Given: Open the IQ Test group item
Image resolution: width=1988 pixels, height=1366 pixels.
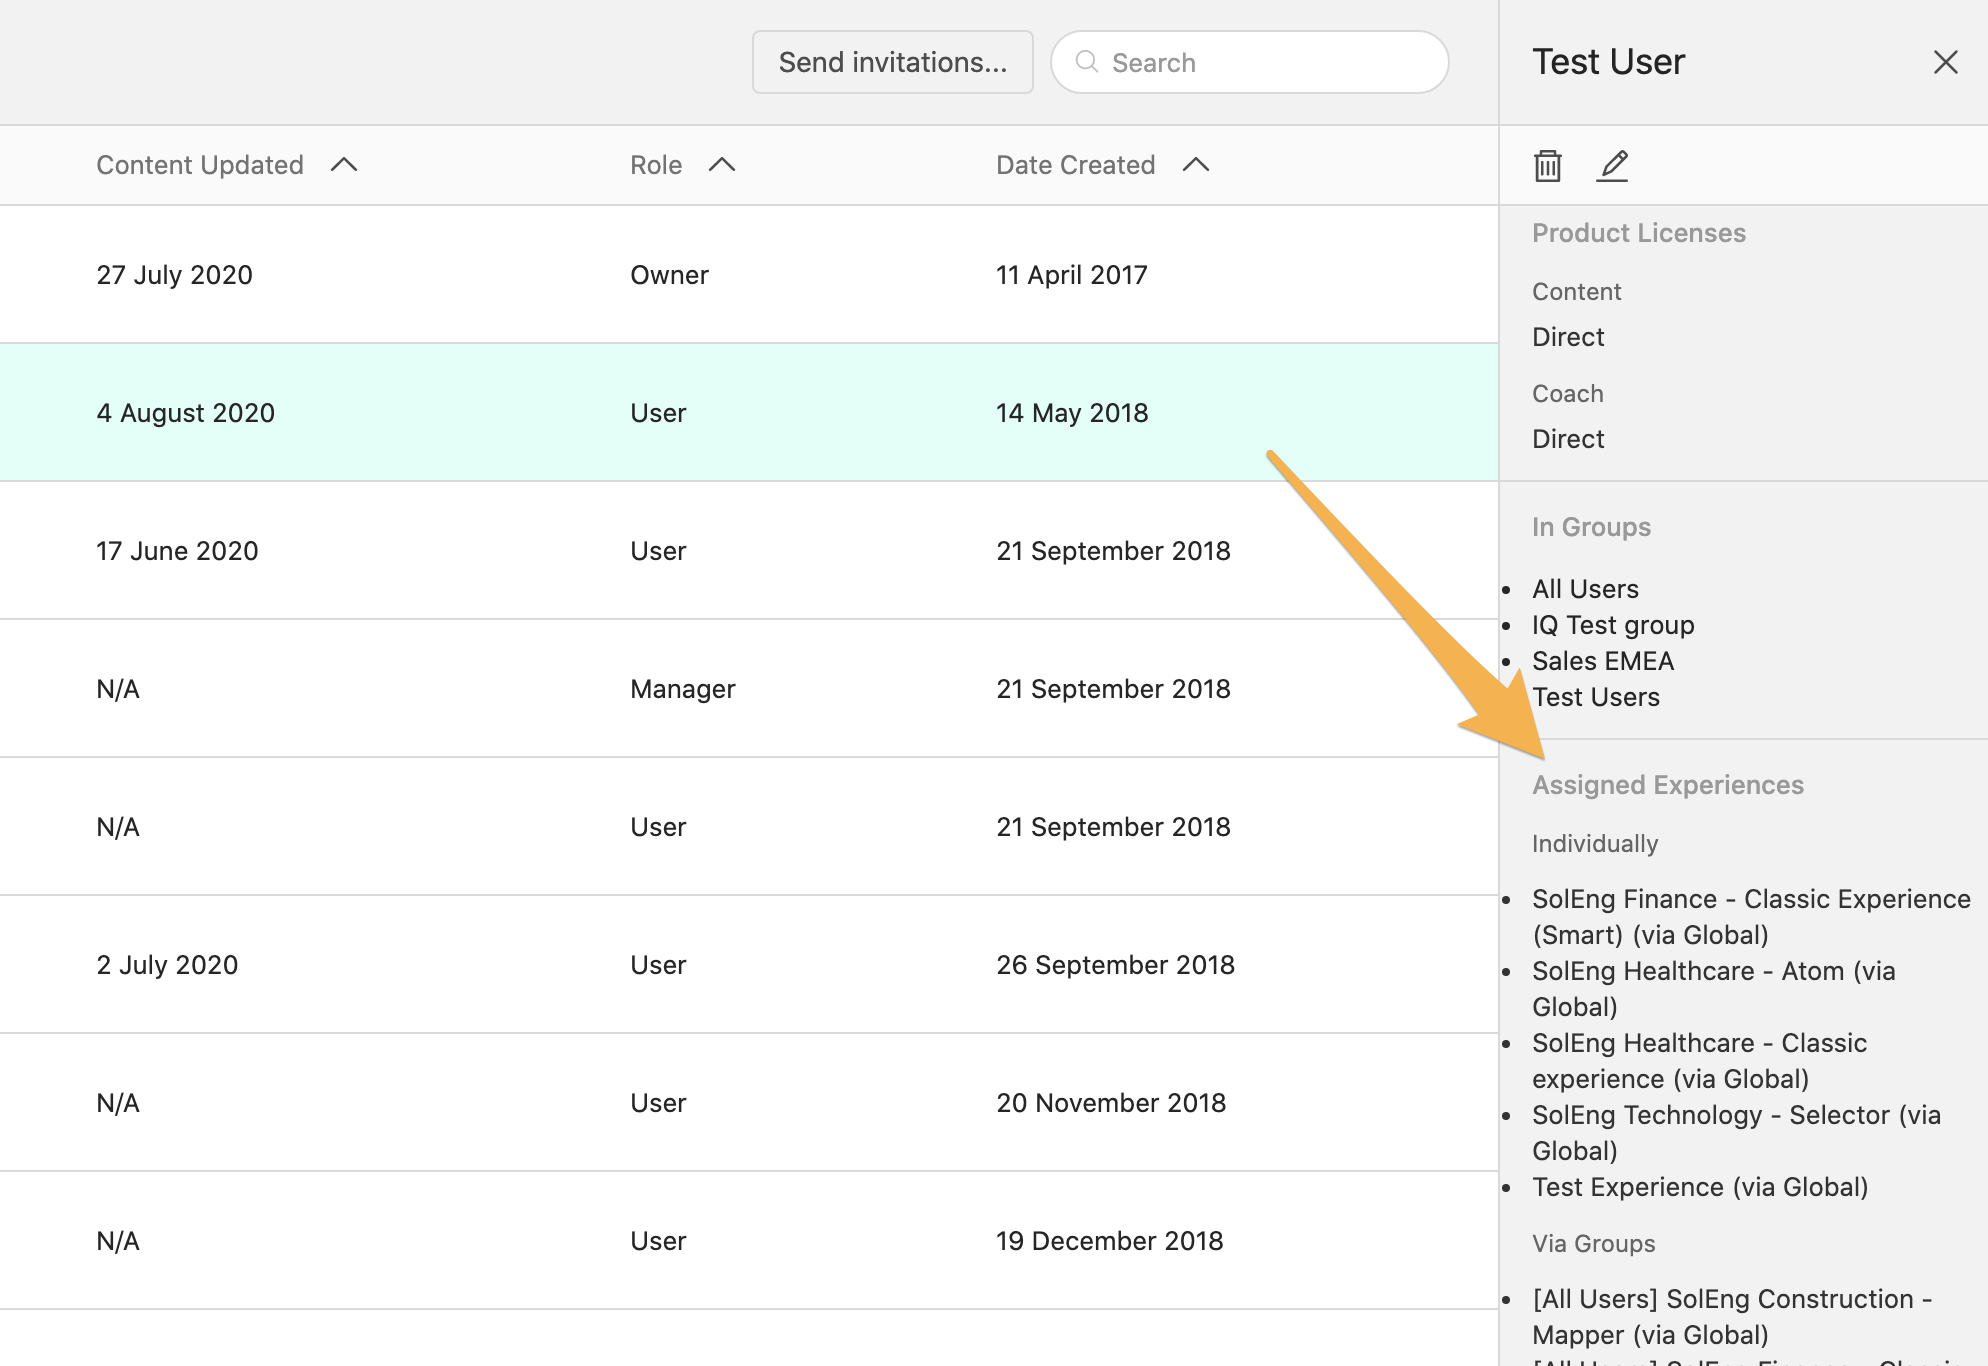Looking at the screenshot, I should [x=1613, y=625].
